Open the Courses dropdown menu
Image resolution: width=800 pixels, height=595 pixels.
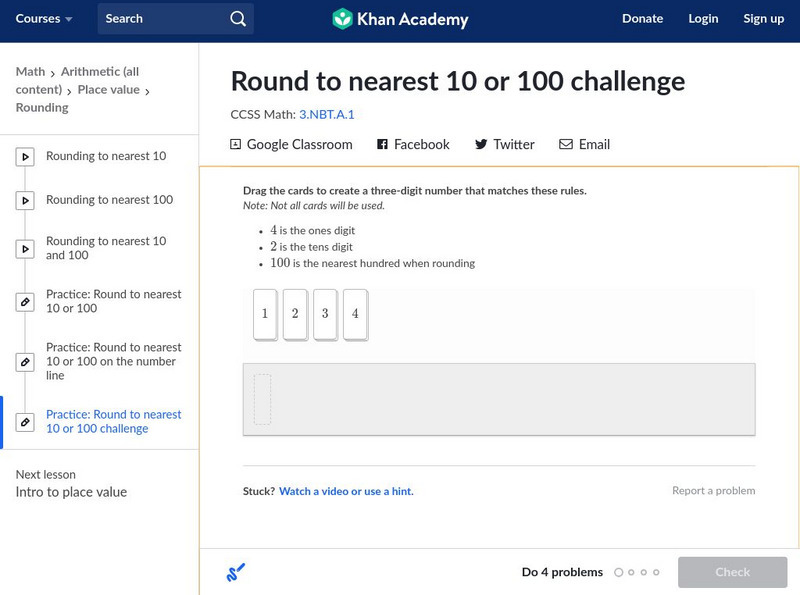coord(44,19)
